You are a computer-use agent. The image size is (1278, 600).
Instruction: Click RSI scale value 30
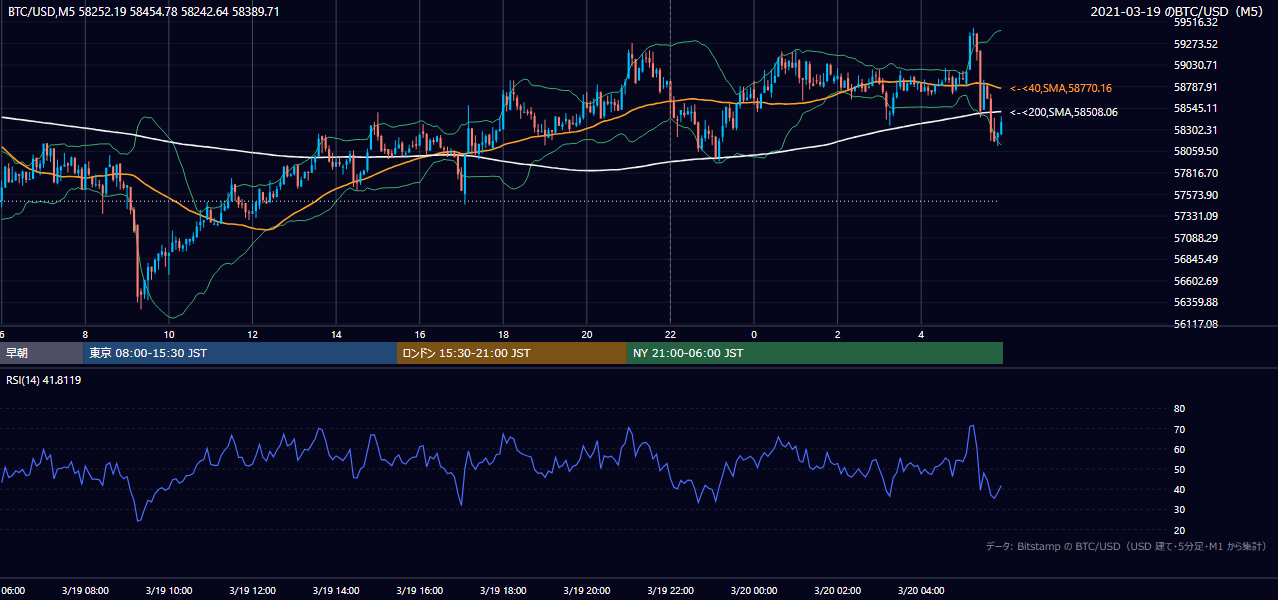(1179, 510)
